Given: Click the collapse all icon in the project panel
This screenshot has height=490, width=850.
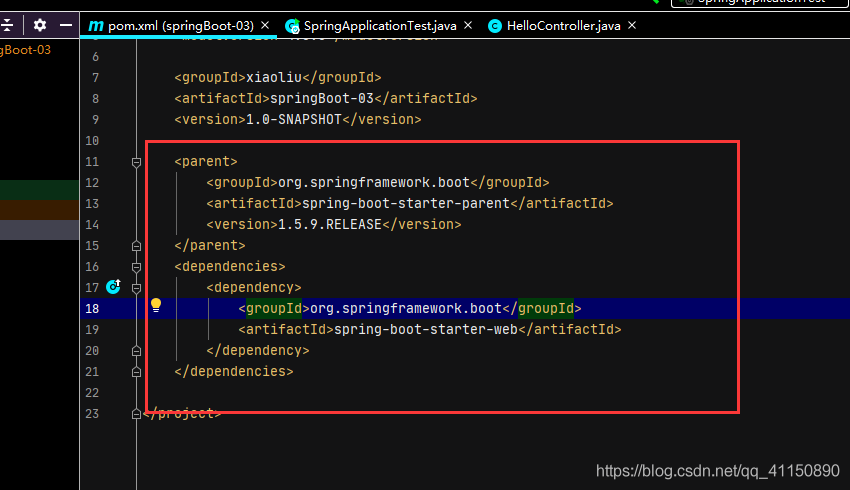Looking at the screenshot, I should [7, 25].
